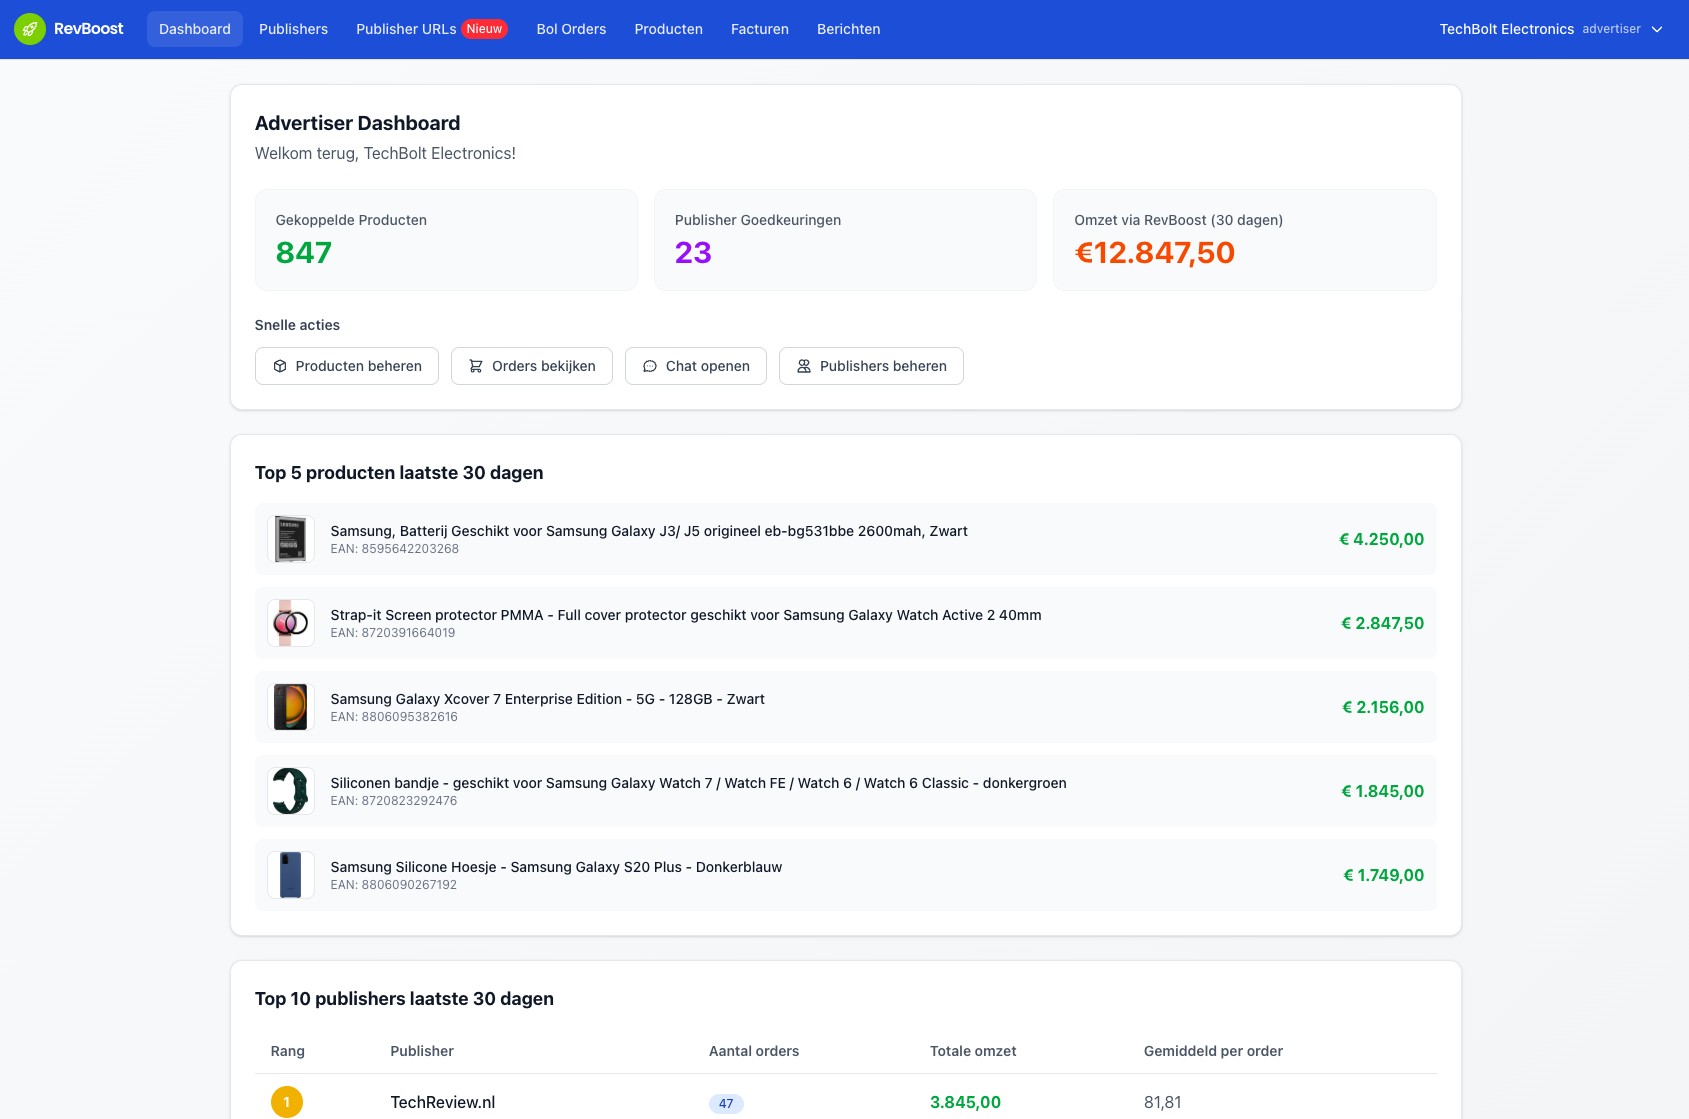1689x1119 pixels.
Task: Open TechReview.nl publisher link
Action: (442, 1101)
